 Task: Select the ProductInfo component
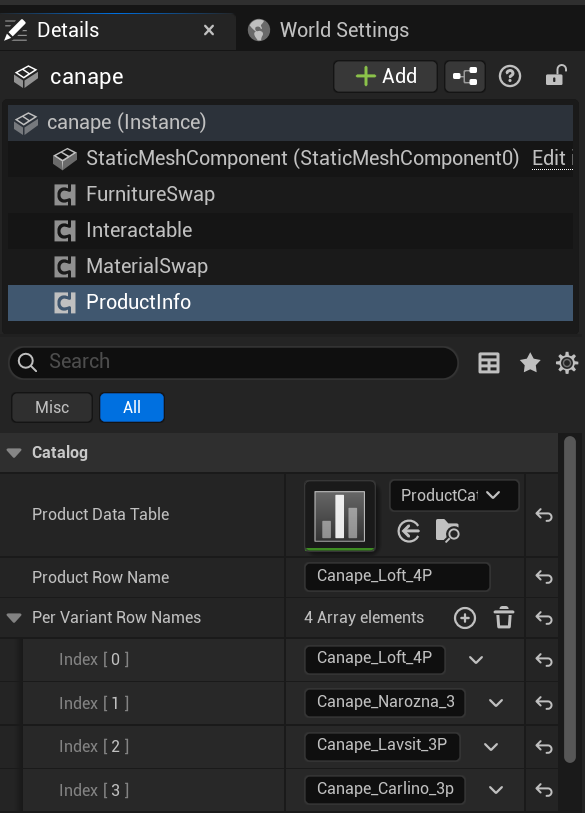point(290,302)
